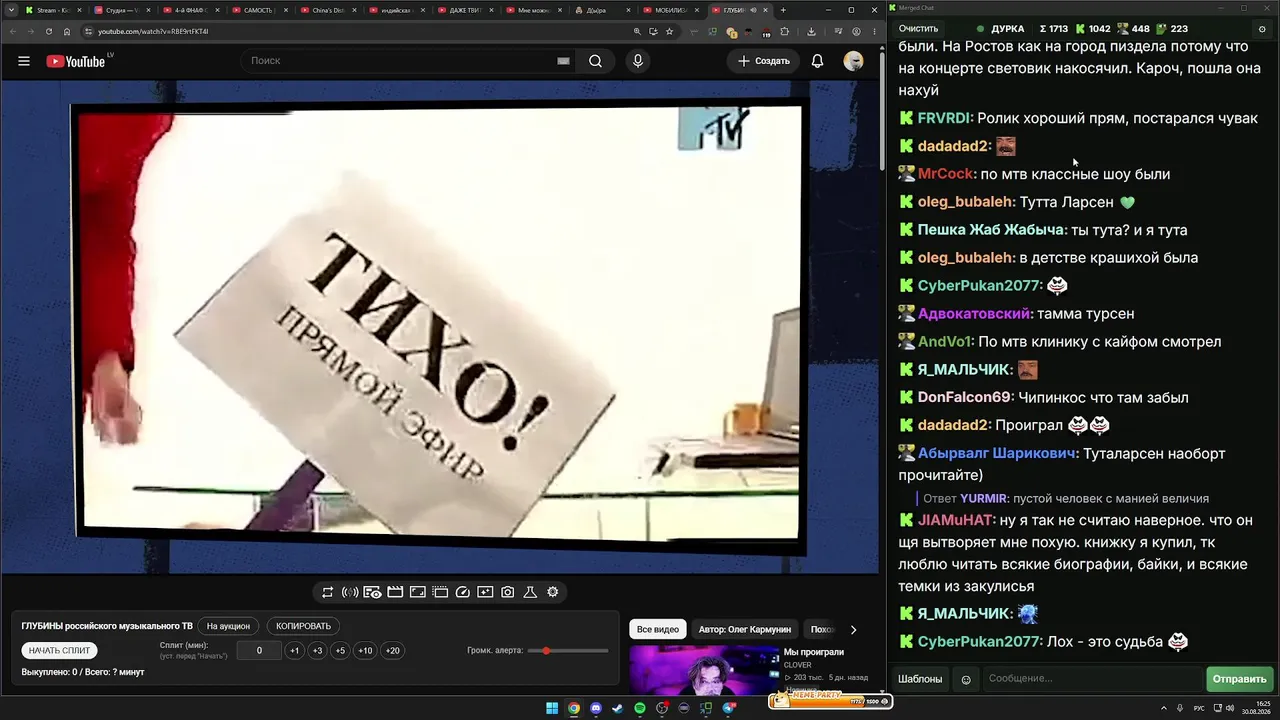Open the Chrome extensions puzzle icon
Image resolution: width=1280 pixels, height=720 pixels.
pos(783,31)
